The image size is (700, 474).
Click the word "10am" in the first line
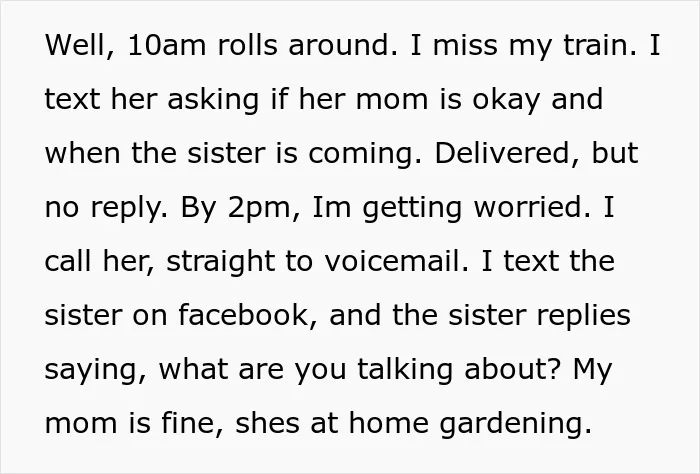pyautogui.click(x=167, y=45)
